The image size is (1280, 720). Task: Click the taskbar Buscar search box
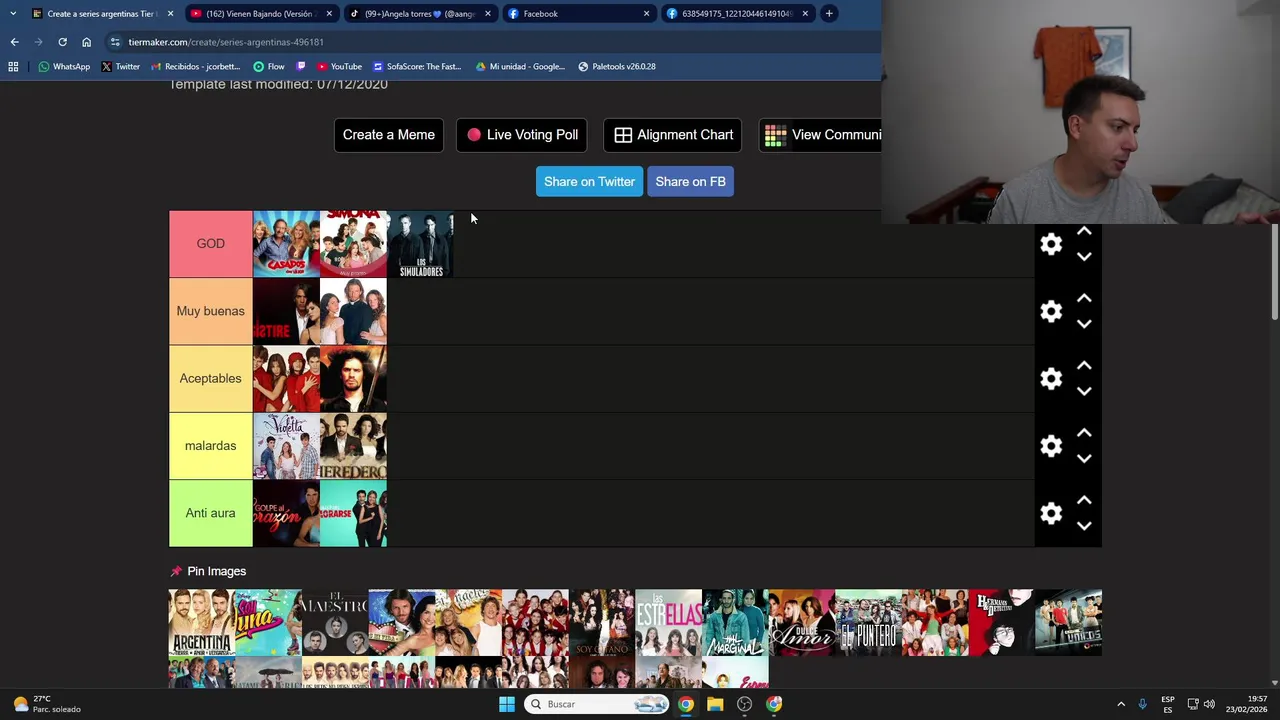pos(597,704)
